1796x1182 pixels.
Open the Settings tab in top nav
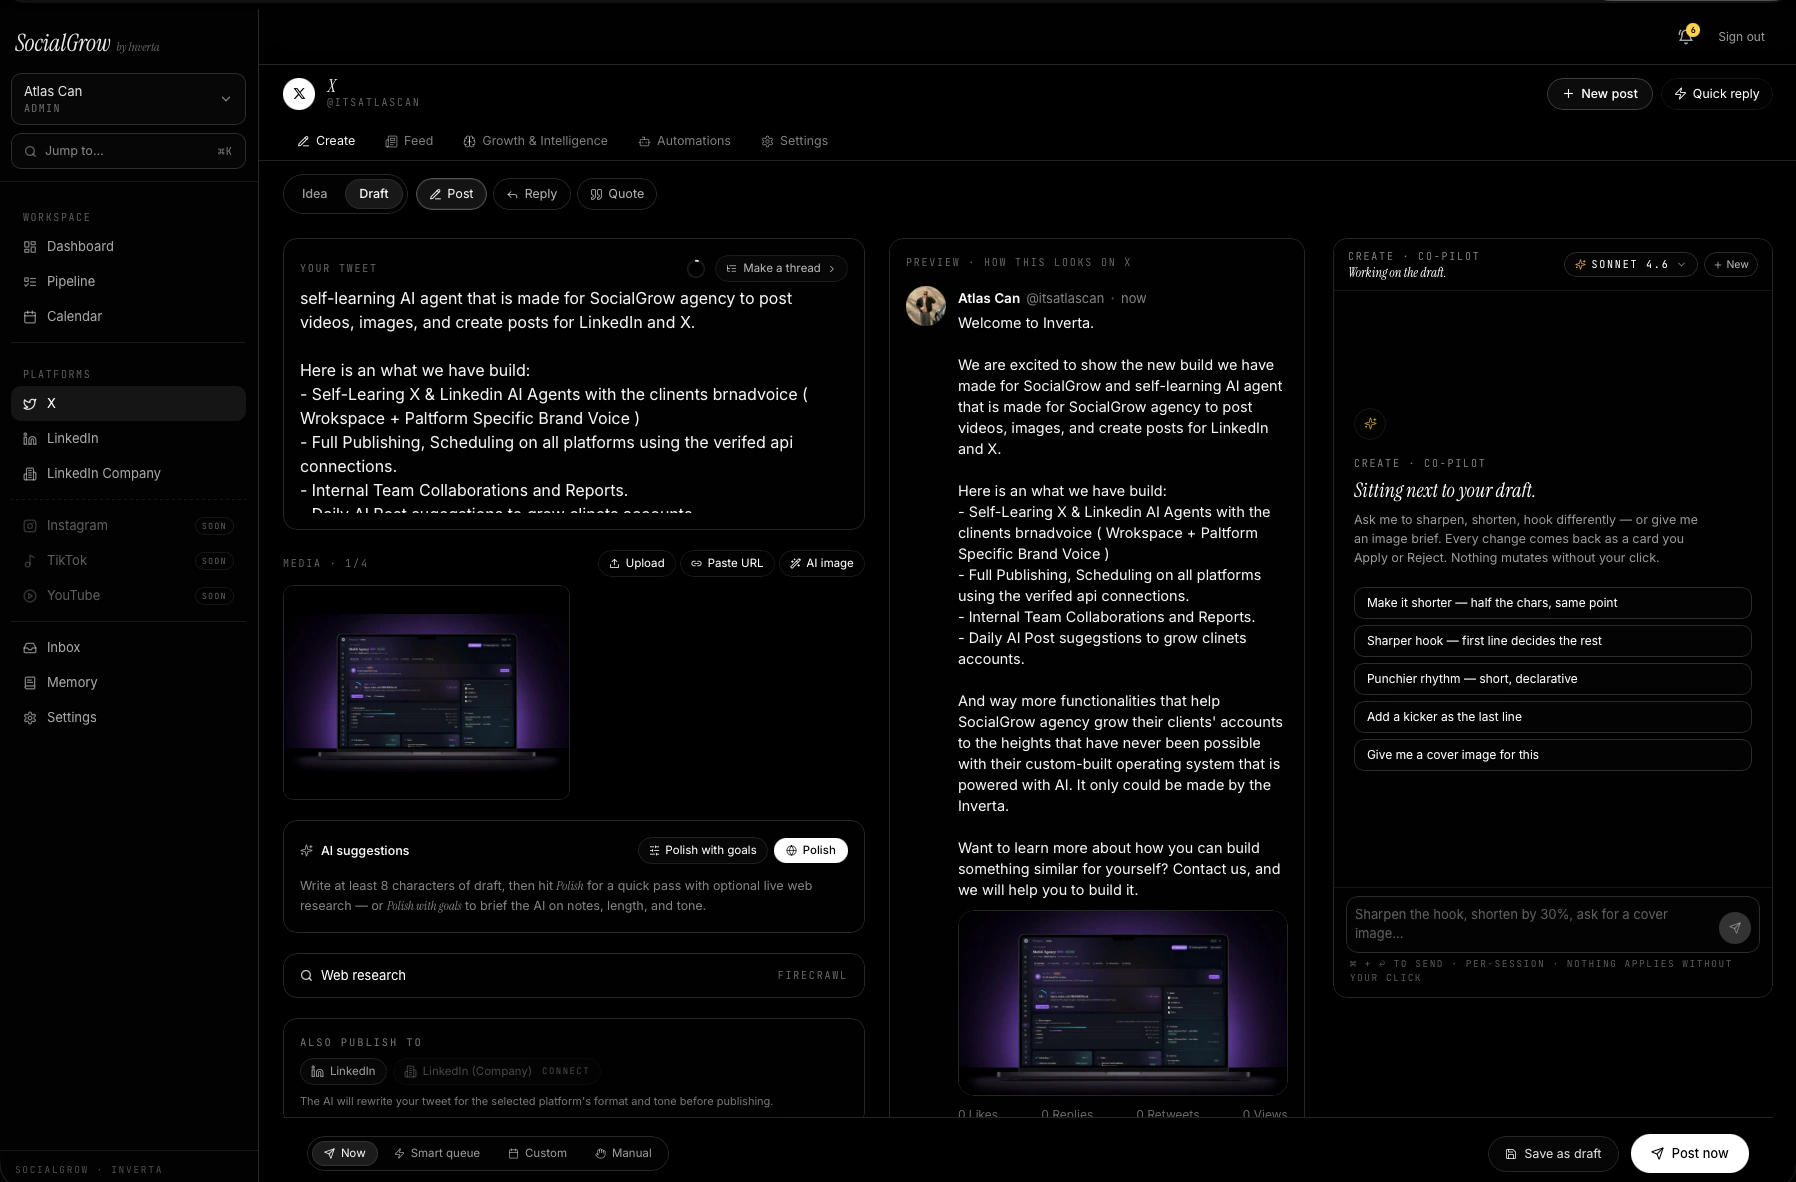click(795, 141)
